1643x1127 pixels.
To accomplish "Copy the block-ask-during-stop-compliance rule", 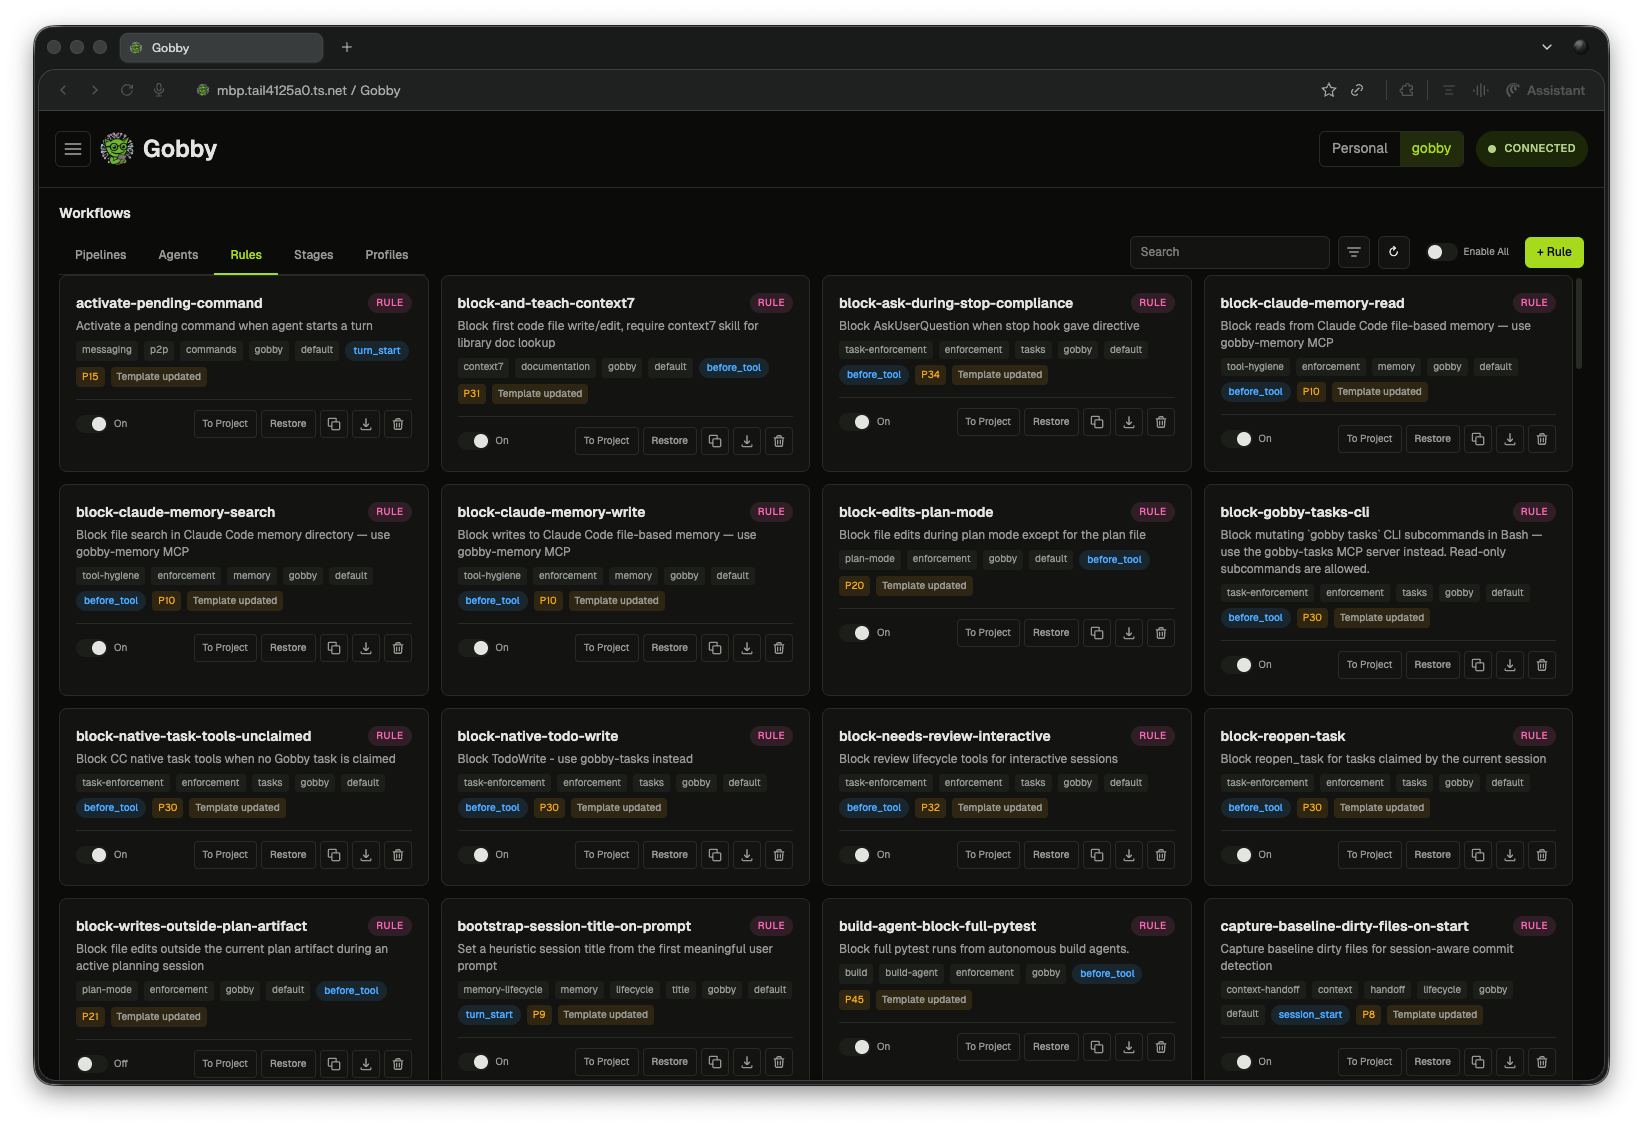I will click(x=1097, y=422).
